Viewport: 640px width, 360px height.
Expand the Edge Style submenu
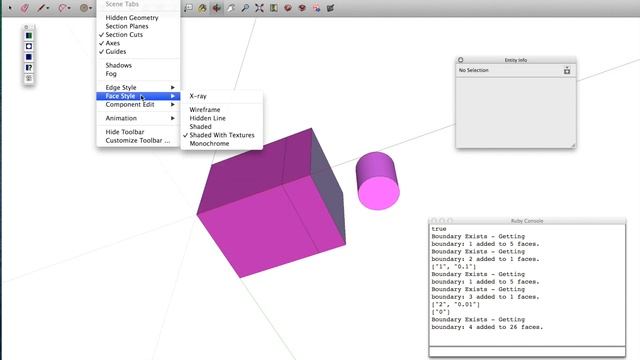point(138,87)
